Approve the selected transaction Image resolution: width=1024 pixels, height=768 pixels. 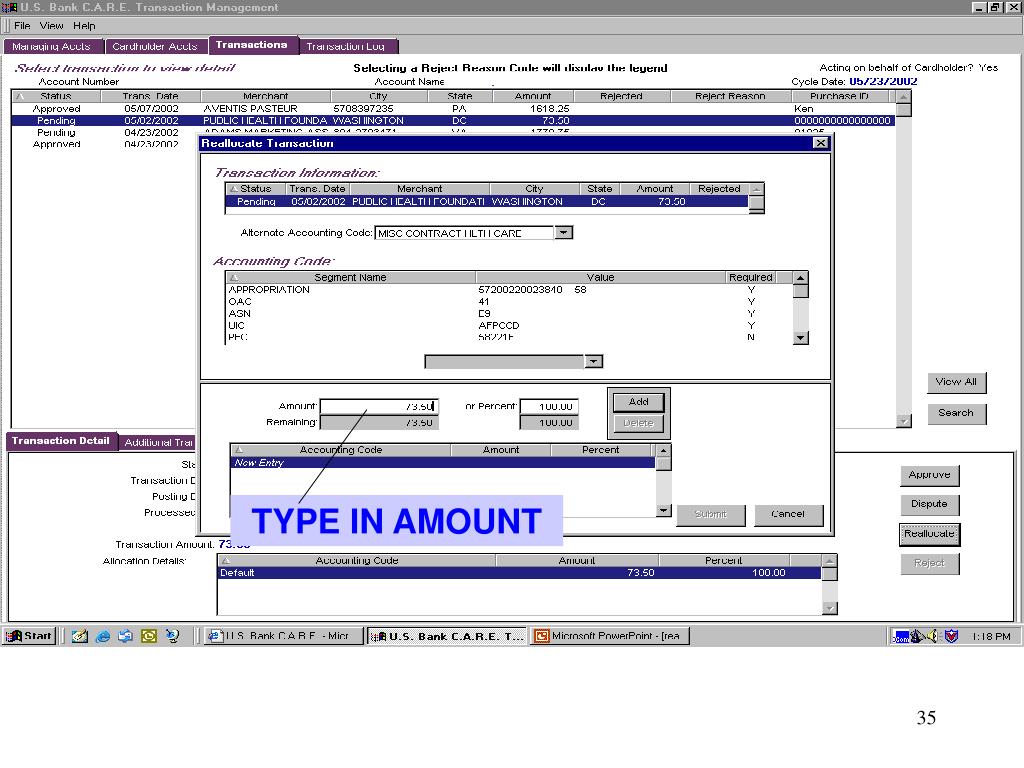(929, 475)
